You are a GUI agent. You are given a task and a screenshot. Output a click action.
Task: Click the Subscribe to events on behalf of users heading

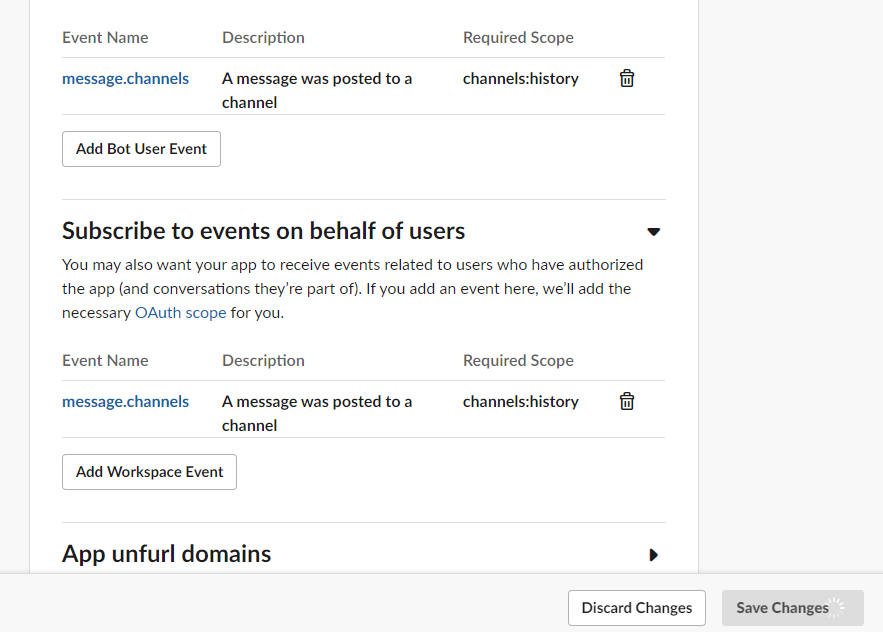264,231
